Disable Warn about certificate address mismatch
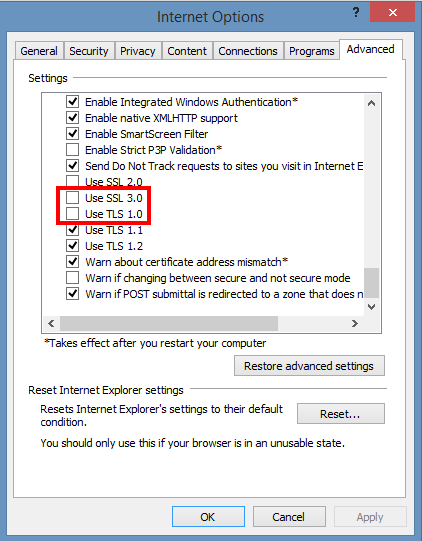 (72, 262)
